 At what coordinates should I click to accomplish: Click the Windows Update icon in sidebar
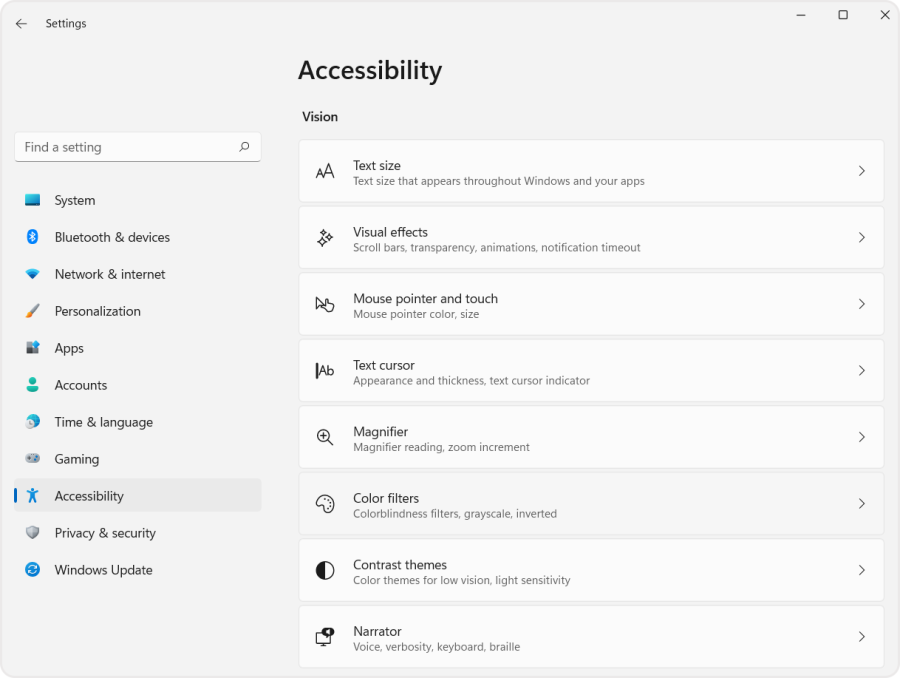pos(32,570)
